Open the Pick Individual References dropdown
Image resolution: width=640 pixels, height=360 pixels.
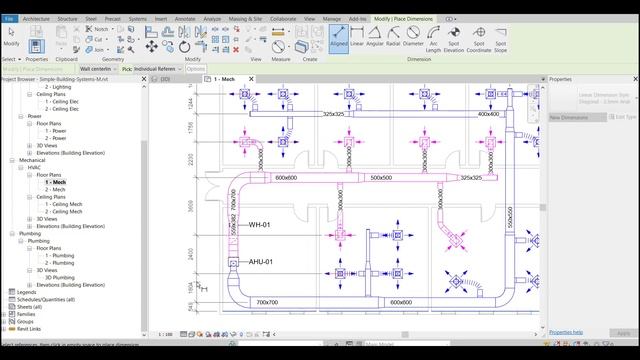pyautogui.click(x=157, y=69)
